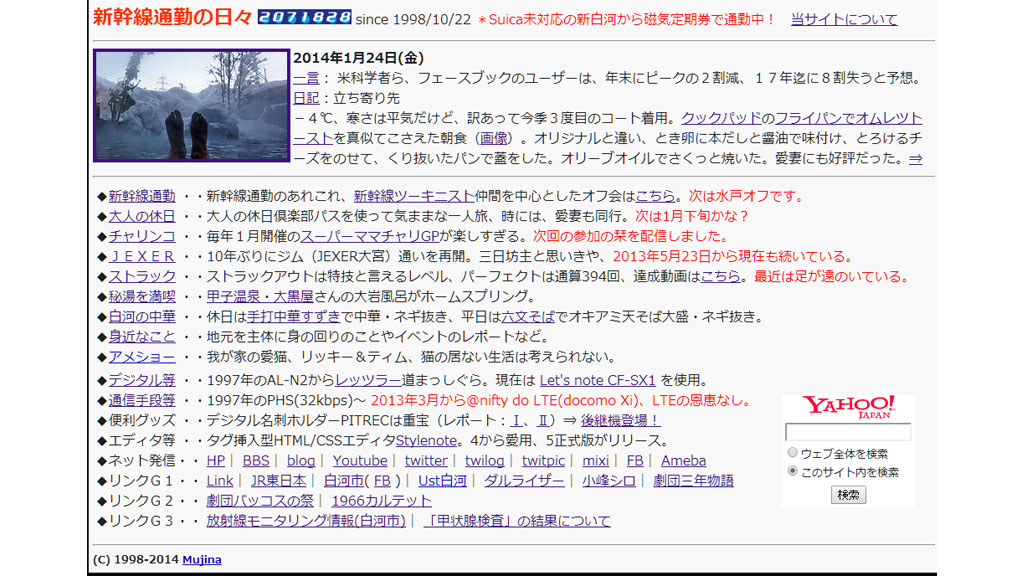Open the 小峰シロ link

tap(609, 481)
